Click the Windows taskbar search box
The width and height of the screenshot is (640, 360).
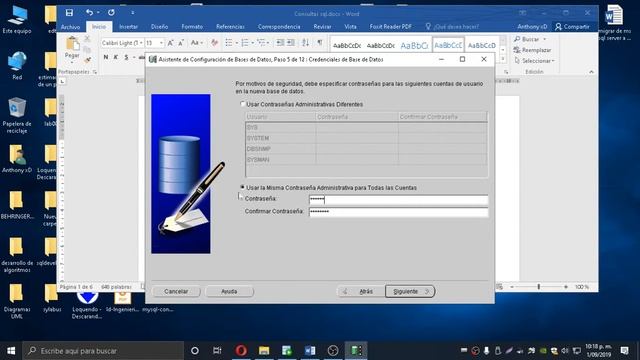click(103, 350)
